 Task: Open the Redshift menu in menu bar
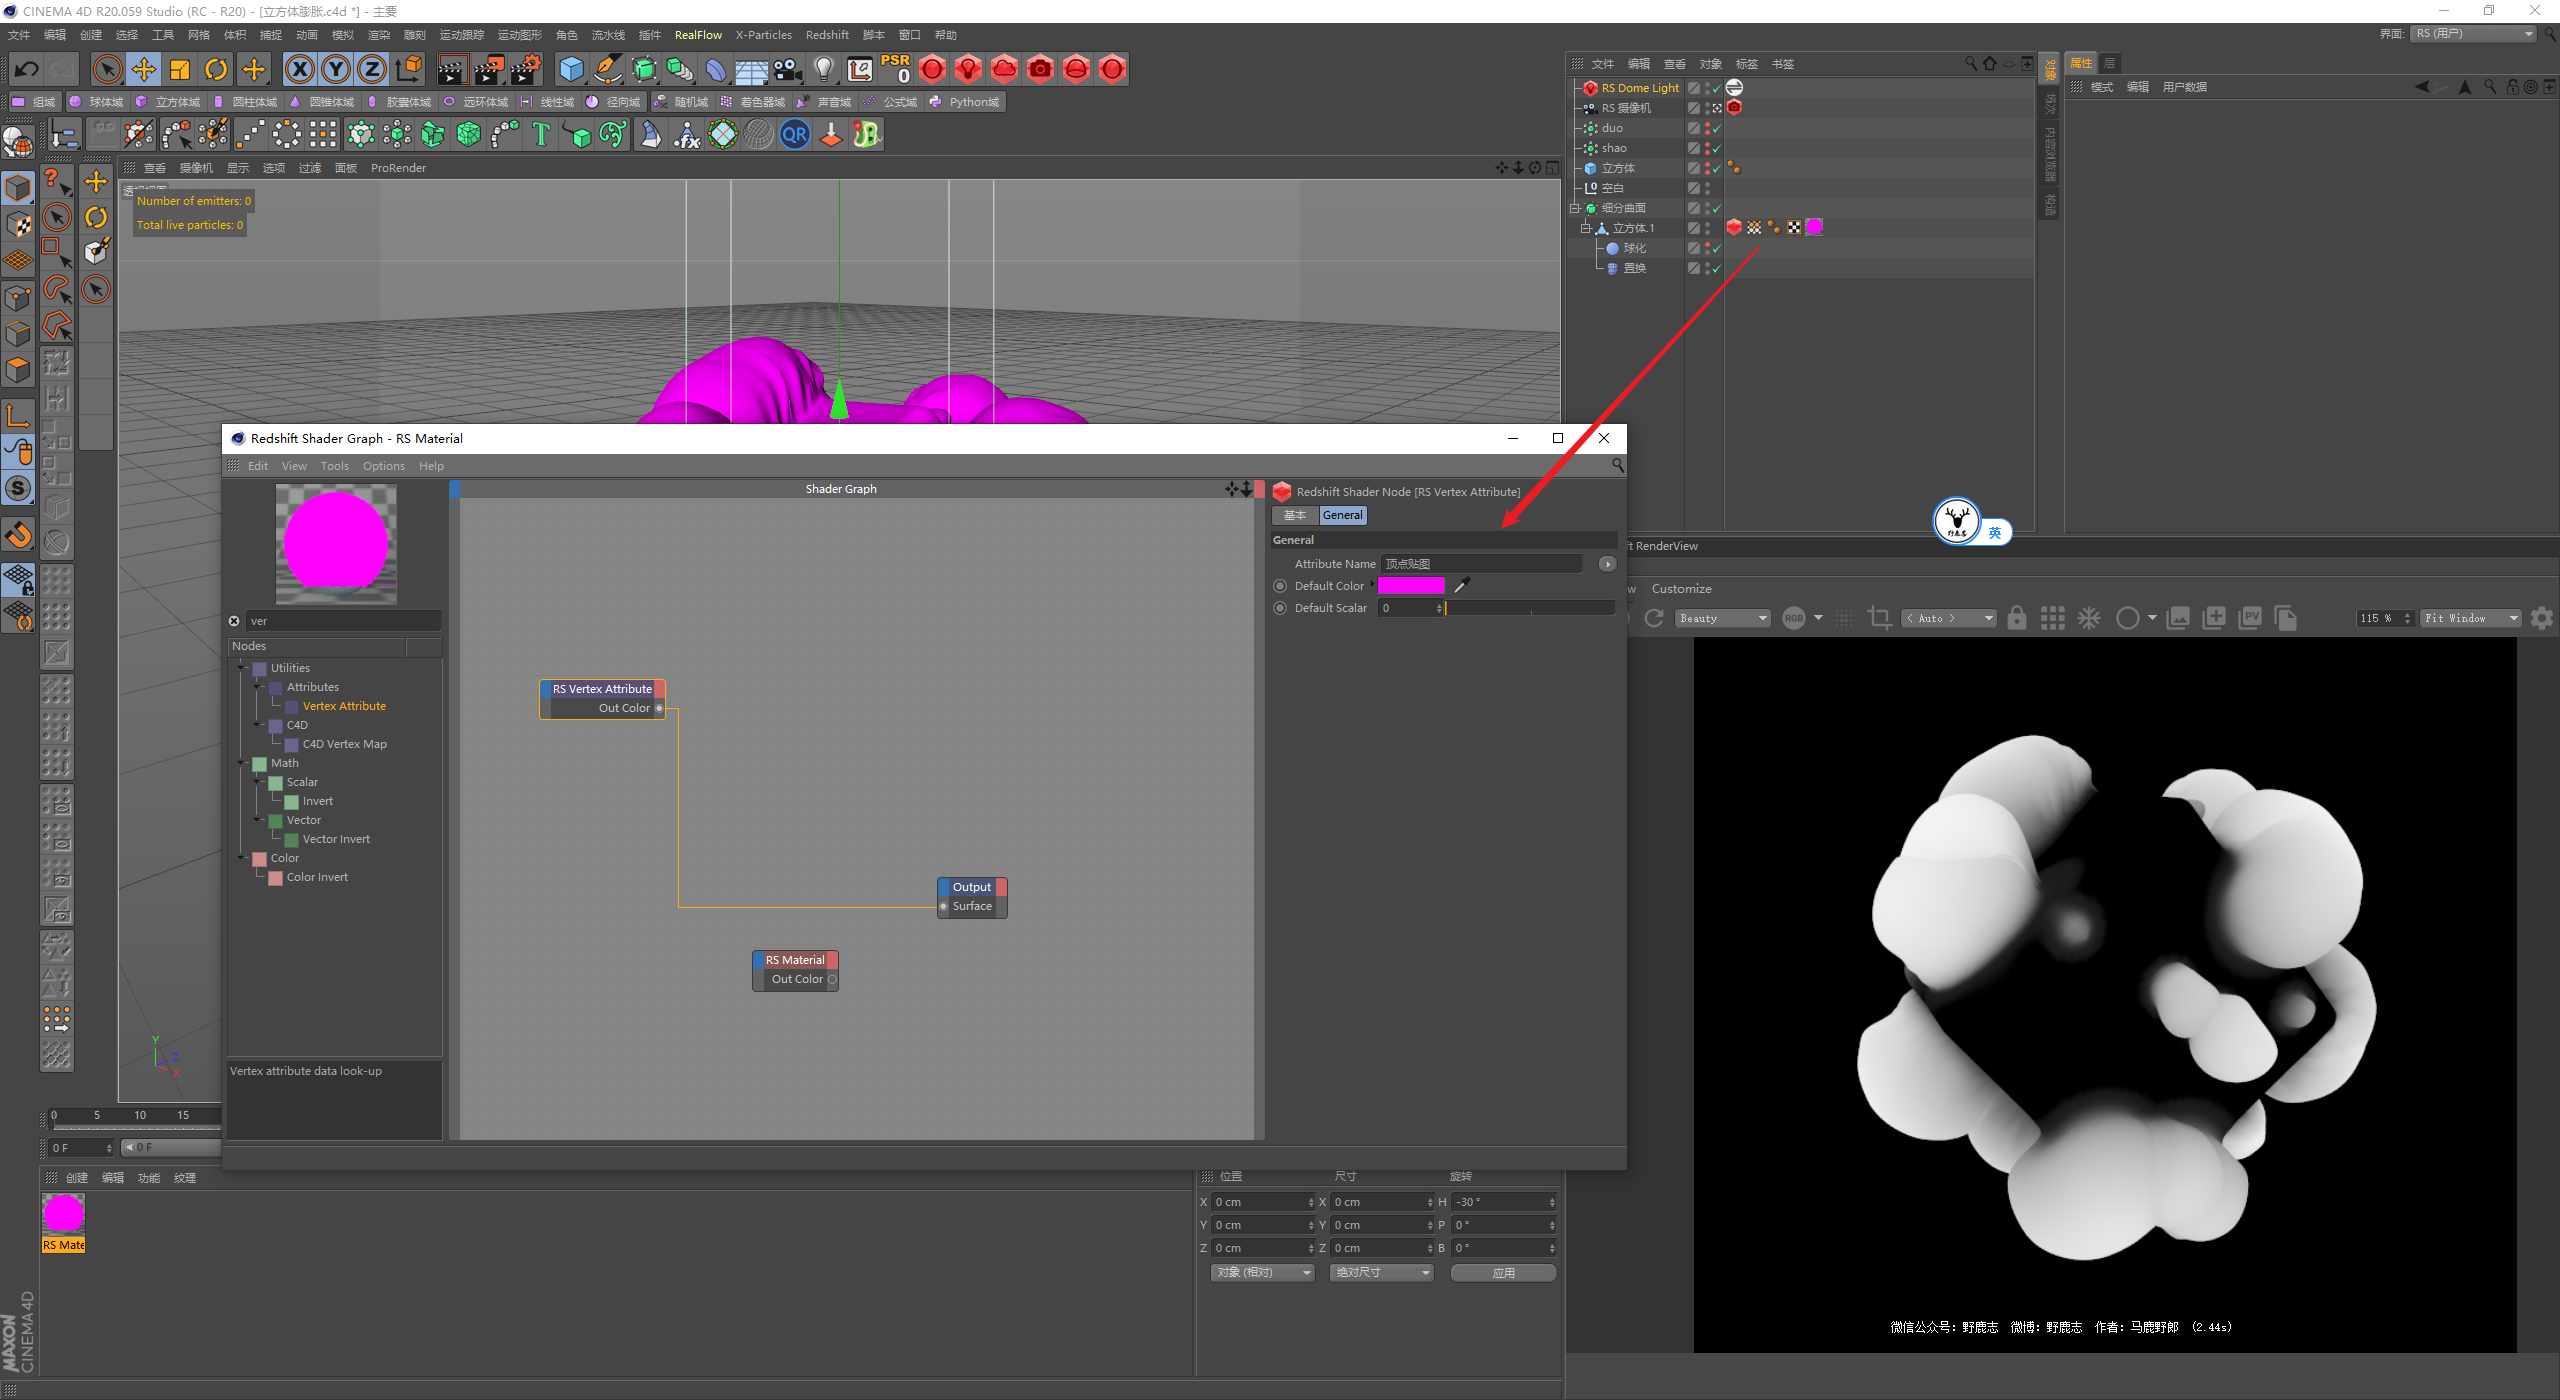coord(827,35)
